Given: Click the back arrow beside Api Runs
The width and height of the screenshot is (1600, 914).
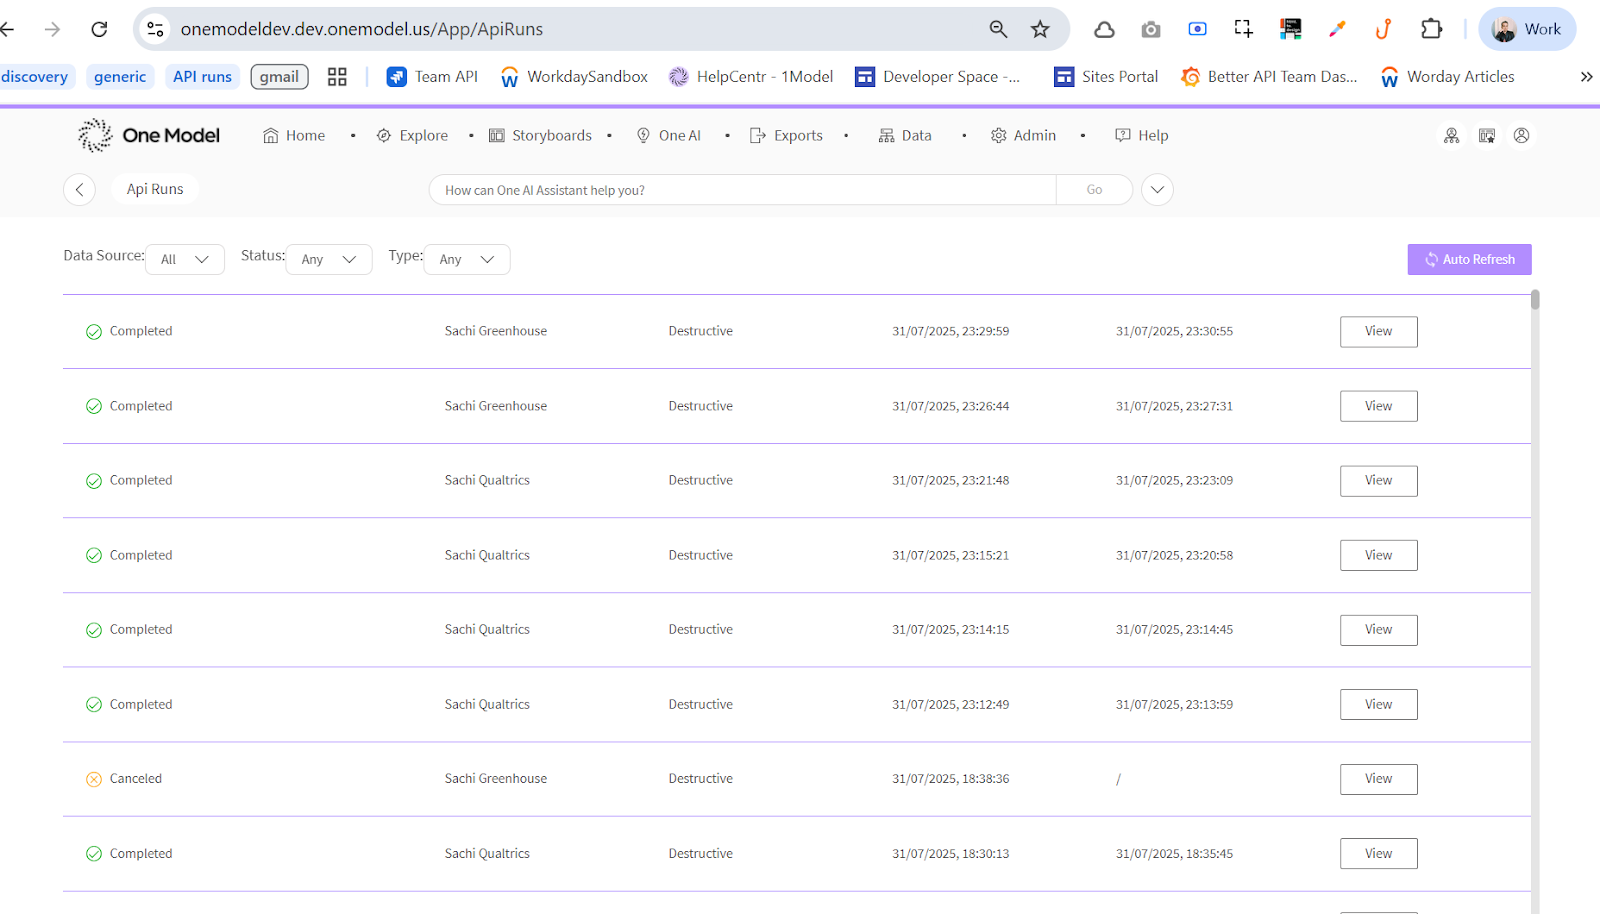Looking at the screenshot, I should point(79,190).
